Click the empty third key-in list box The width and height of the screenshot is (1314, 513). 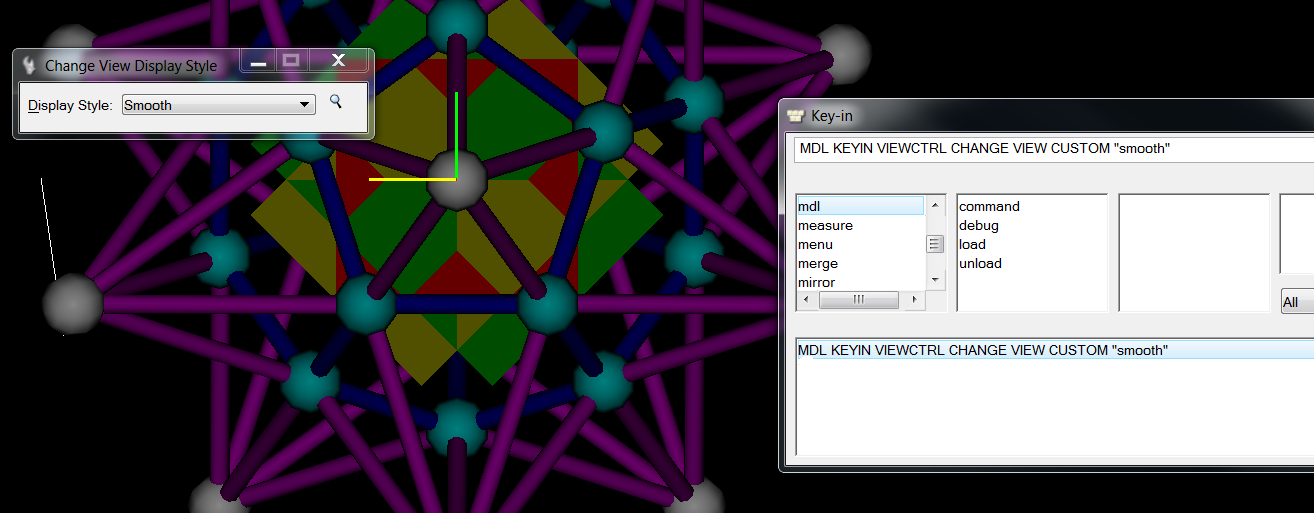pyautogui.click(x=1194, y=253)
